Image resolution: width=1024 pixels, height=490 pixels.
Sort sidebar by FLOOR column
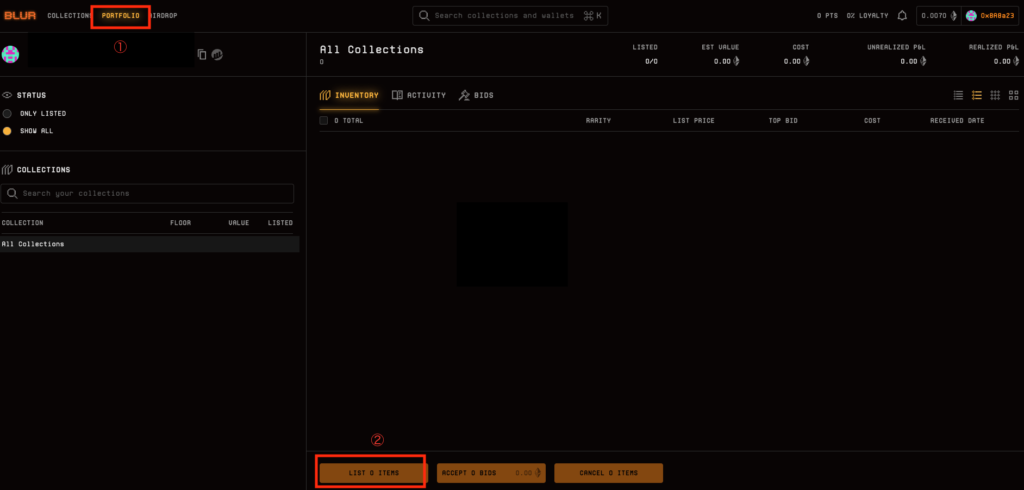180,223
